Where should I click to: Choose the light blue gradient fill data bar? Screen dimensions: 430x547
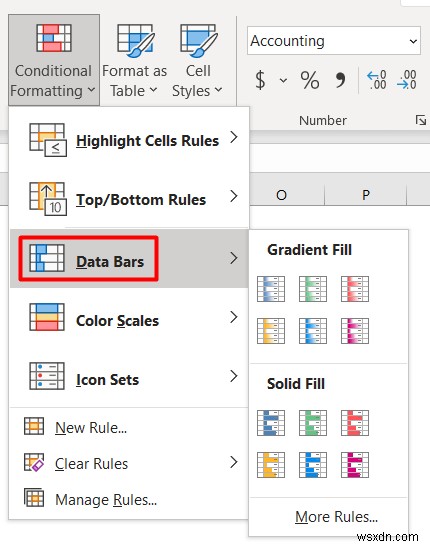click(313, 330)
